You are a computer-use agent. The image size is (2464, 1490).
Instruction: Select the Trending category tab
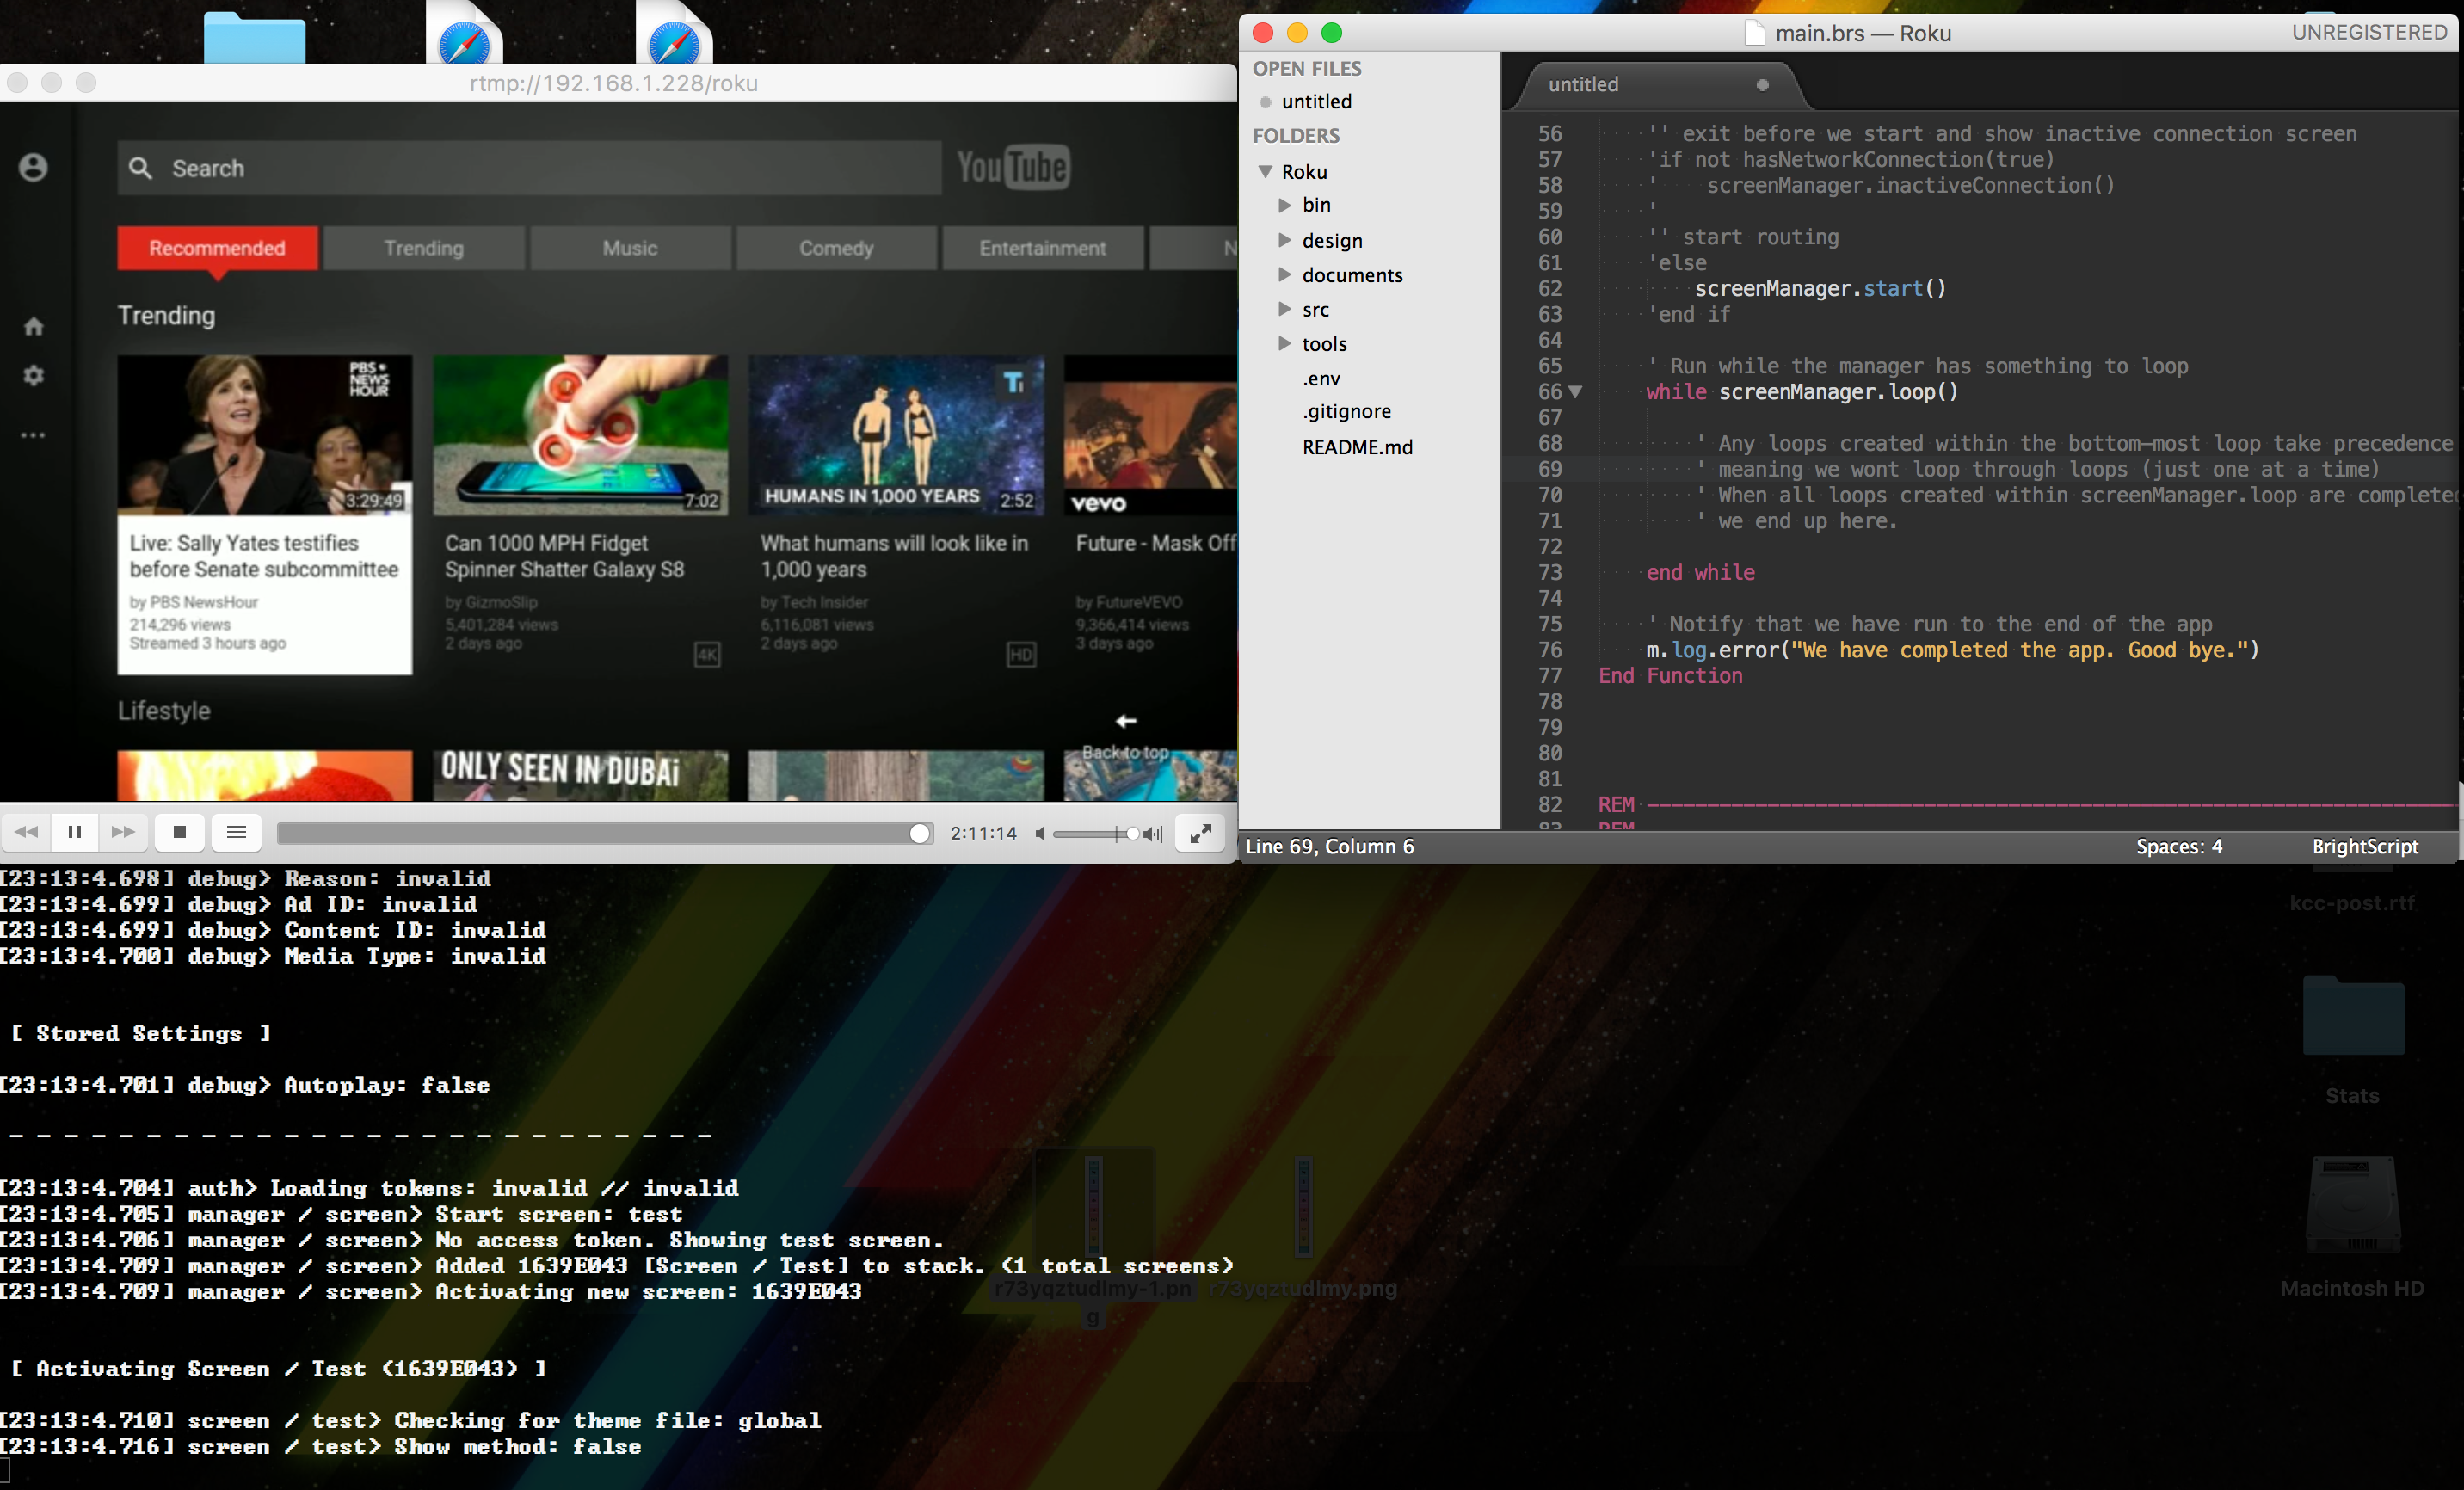tap(424, 248)
